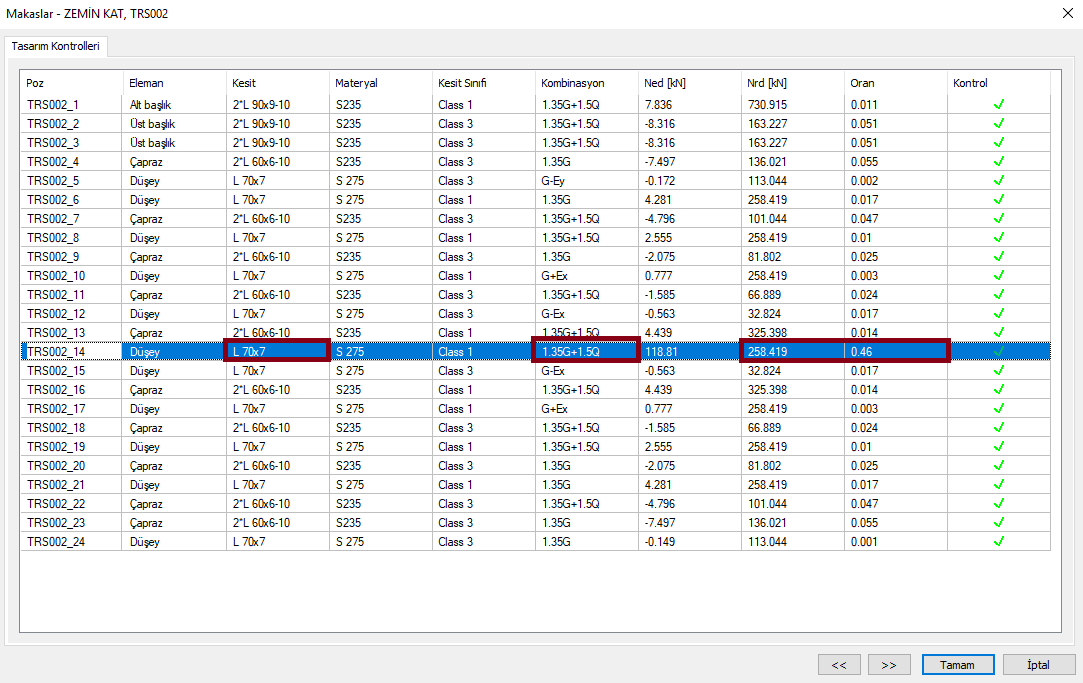The width and height of the screenshot is (1083, 683).
Task: Sort by the Oran column header
Action: pos(895,83)
